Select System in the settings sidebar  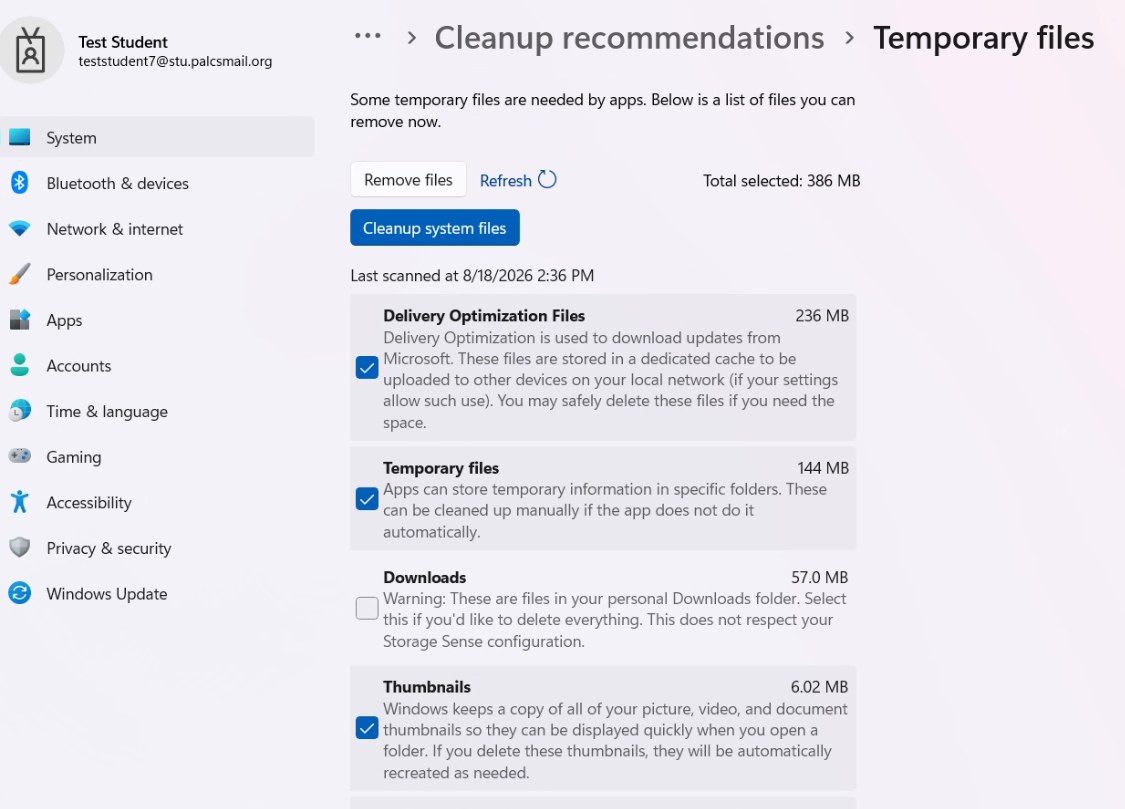[x=157, y=137]
